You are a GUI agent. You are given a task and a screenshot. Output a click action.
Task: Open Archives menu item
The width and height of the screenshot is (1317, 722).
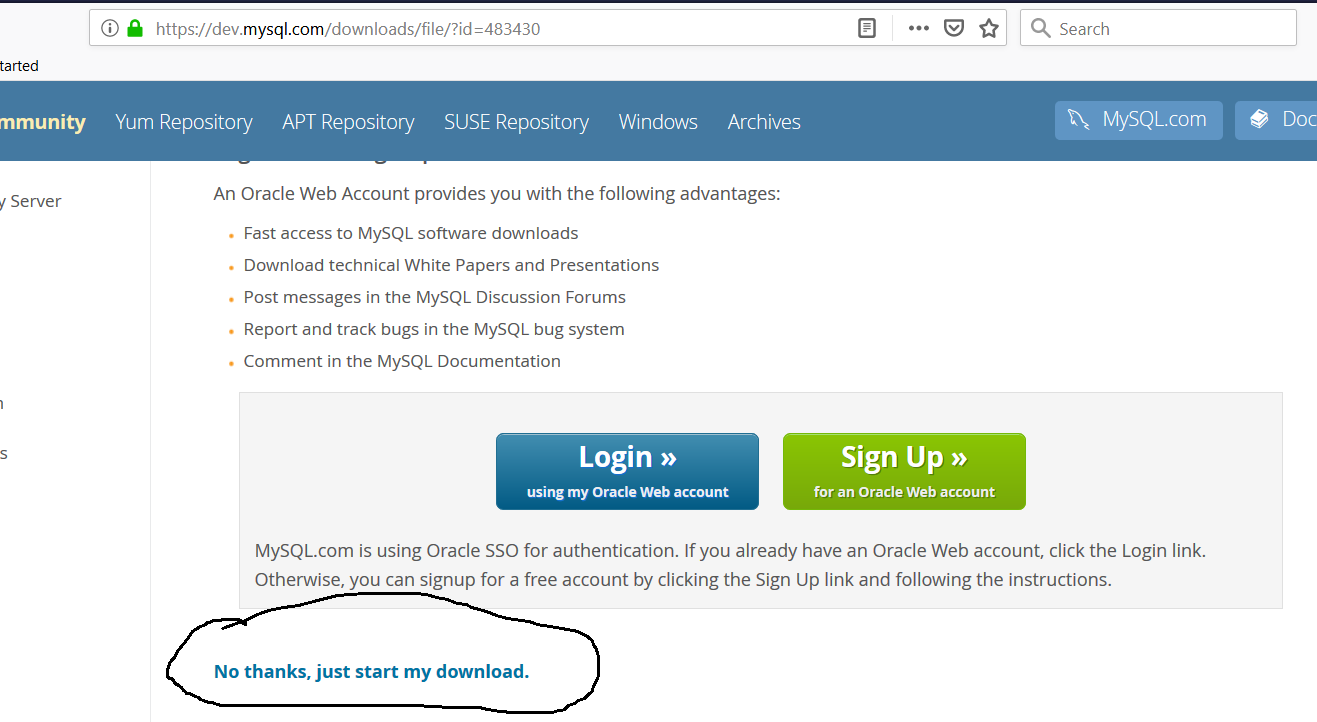[x=764, y=122]
